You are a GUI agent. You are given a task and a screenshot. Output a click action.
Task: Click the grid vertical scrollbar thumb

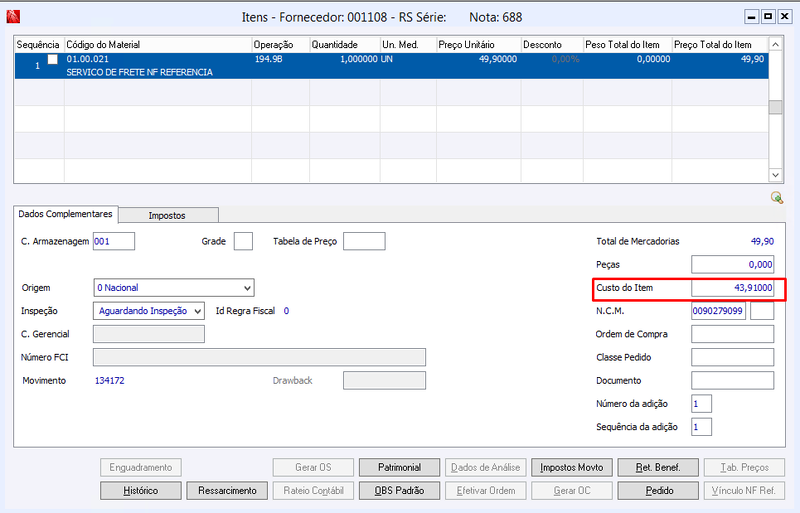[x=776, y=107]
